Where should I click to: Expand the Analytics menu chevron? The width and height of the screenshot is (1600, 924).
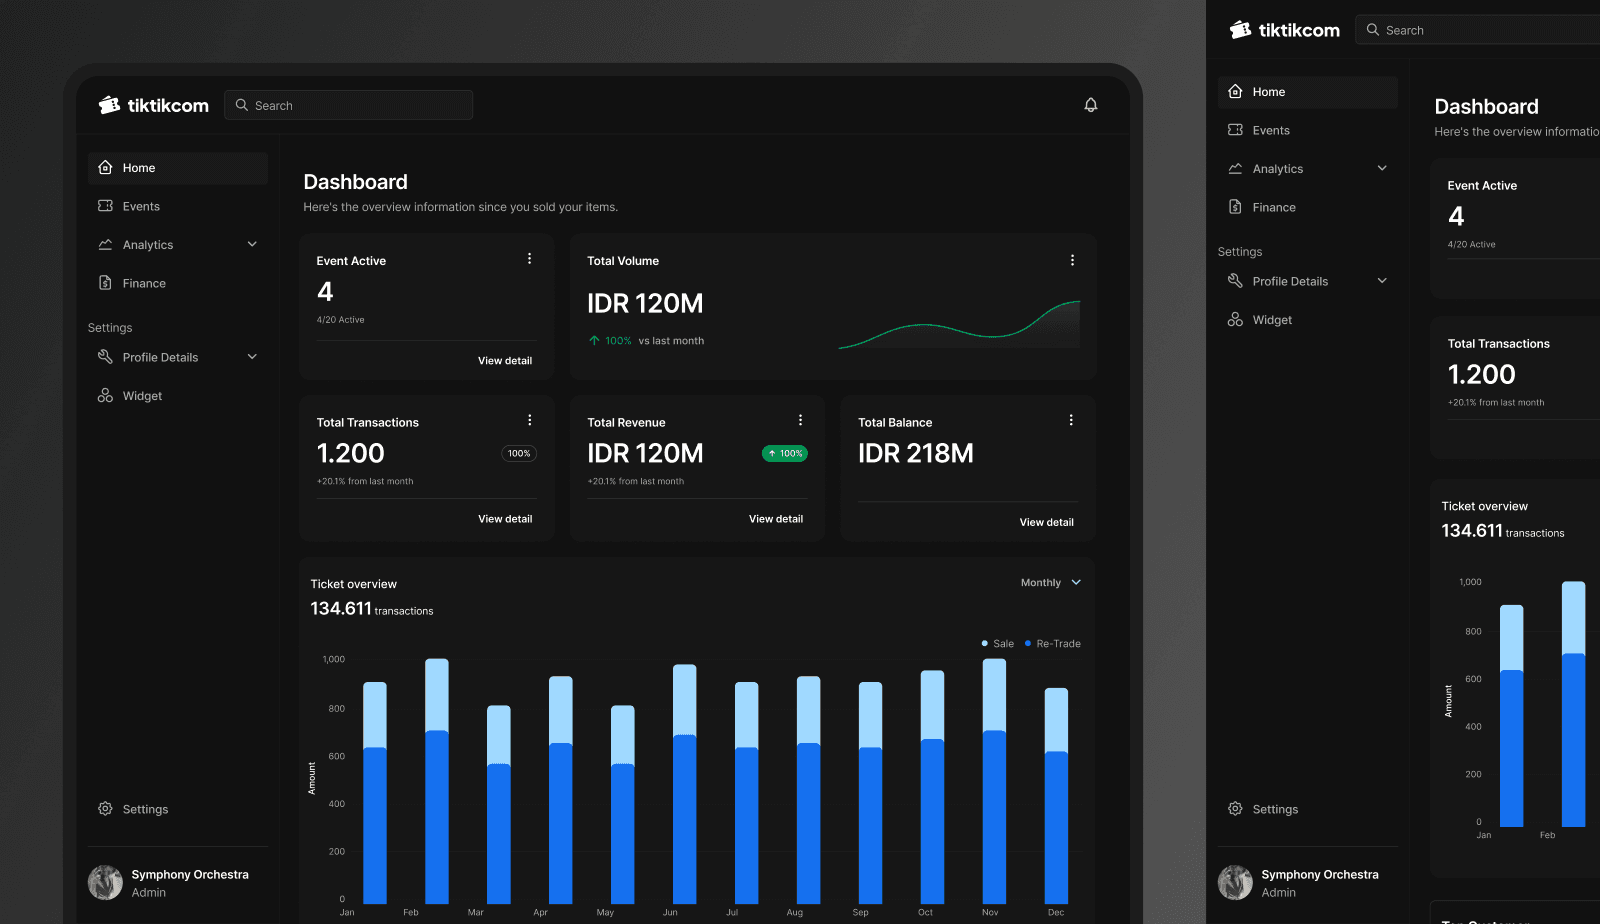[252, 244]
